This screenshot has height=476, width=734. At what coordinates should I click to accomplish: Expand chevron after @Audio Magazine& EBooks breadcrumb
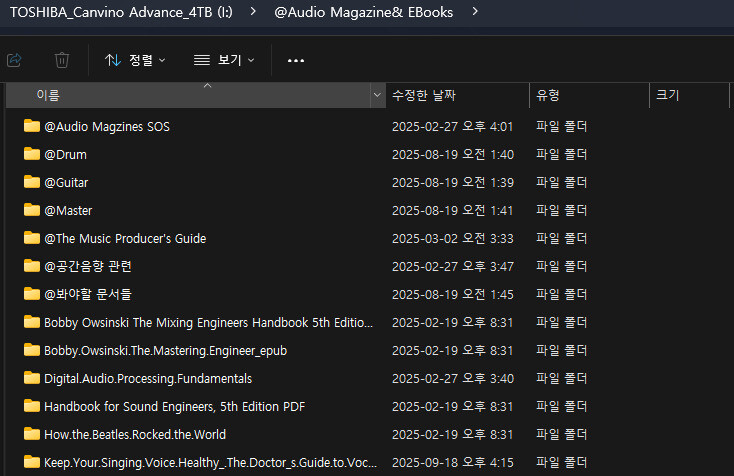475,11
